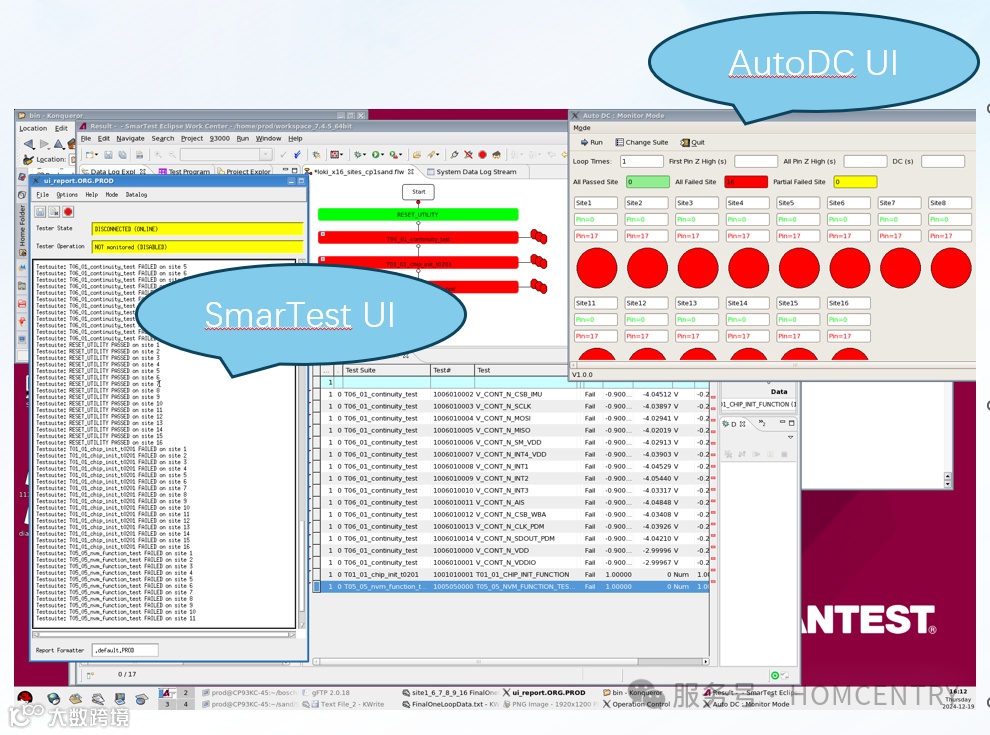Click the Quit button in Auto DC
Image resolution: width=990 pixels, height=735 pixels.
click(x=693, y=142)
